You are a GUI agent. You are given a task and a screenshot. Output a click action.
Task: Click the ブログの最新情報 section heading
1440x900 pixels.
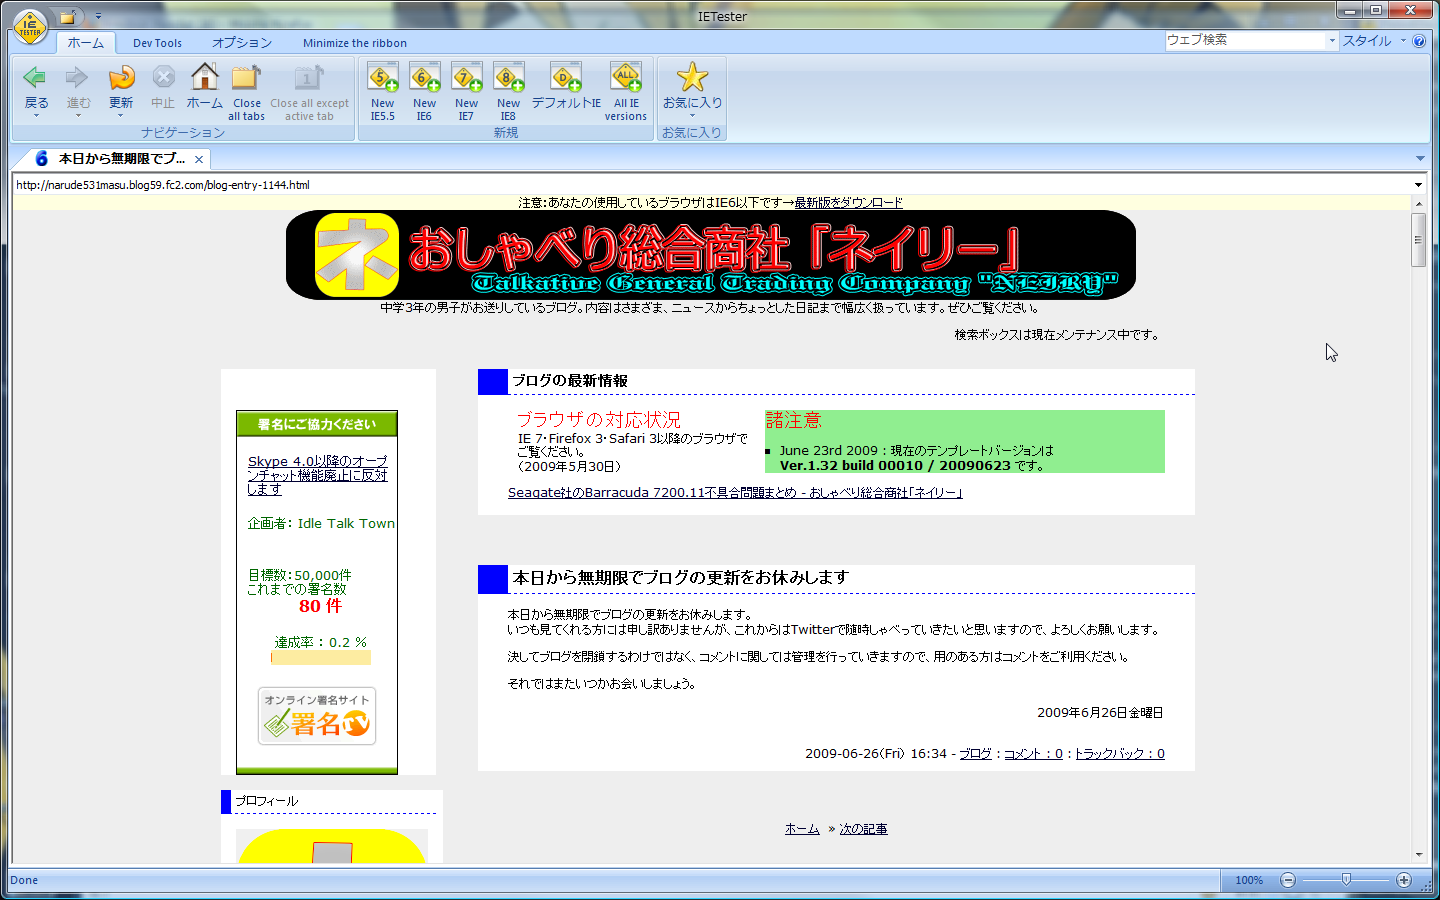(x=570, y=381)
